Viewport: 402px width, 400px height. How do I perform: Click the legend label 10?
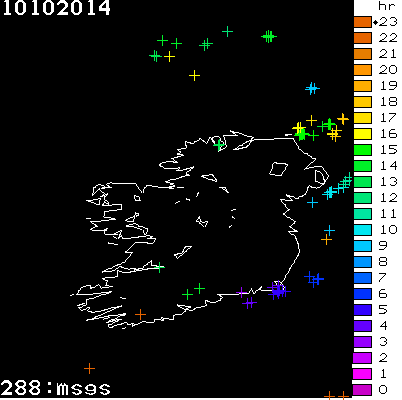[388, 230]
